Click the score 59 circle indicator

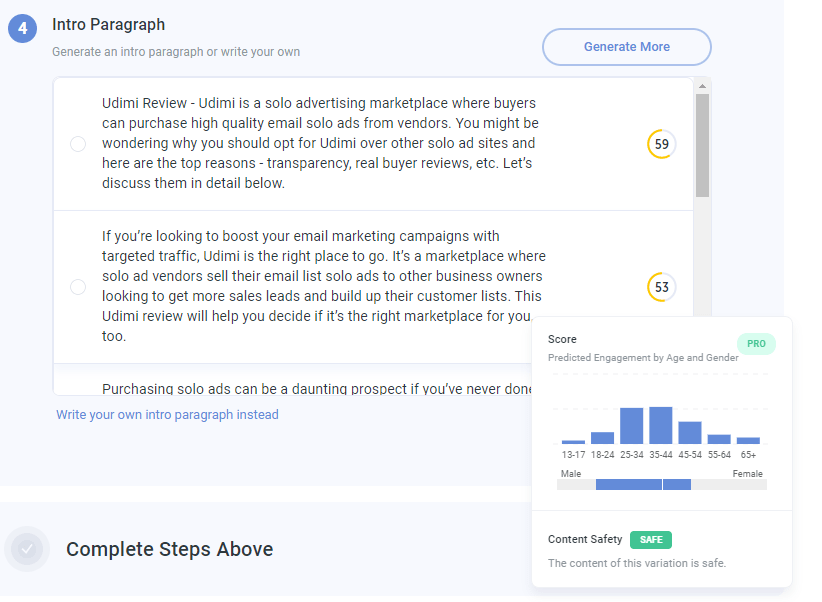tap(662, 144)
